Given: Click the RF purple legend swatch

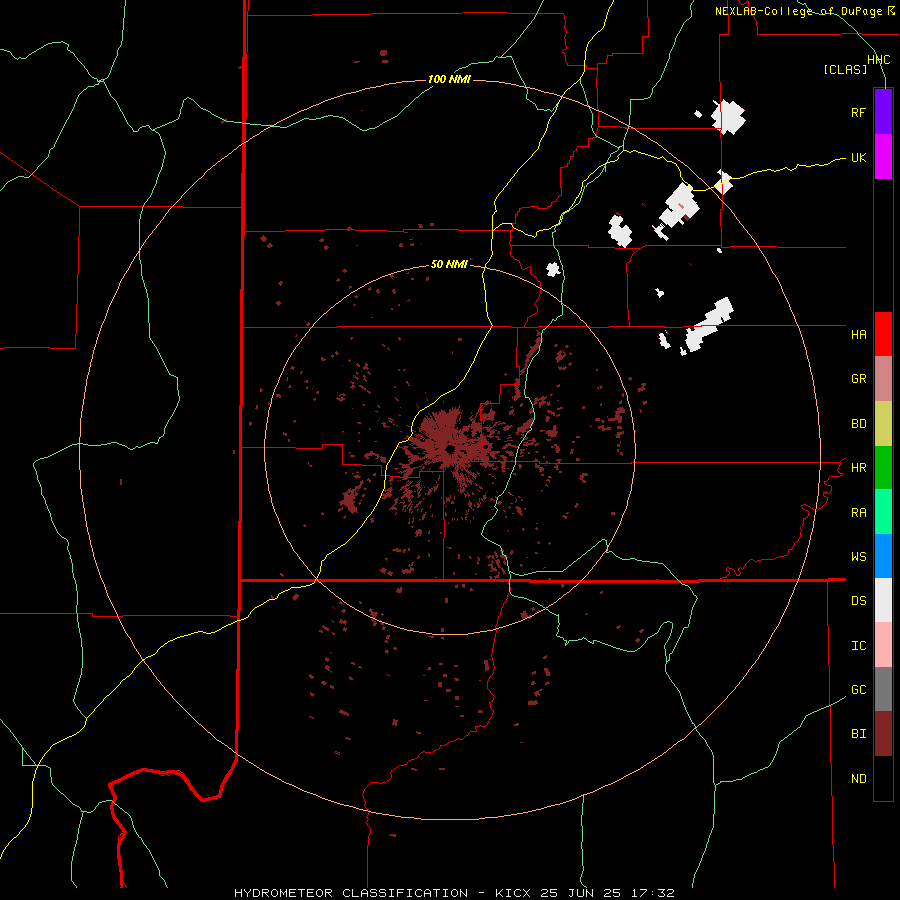Looking at the screenshot, I should pyautogui.click(x=883, y=112).
